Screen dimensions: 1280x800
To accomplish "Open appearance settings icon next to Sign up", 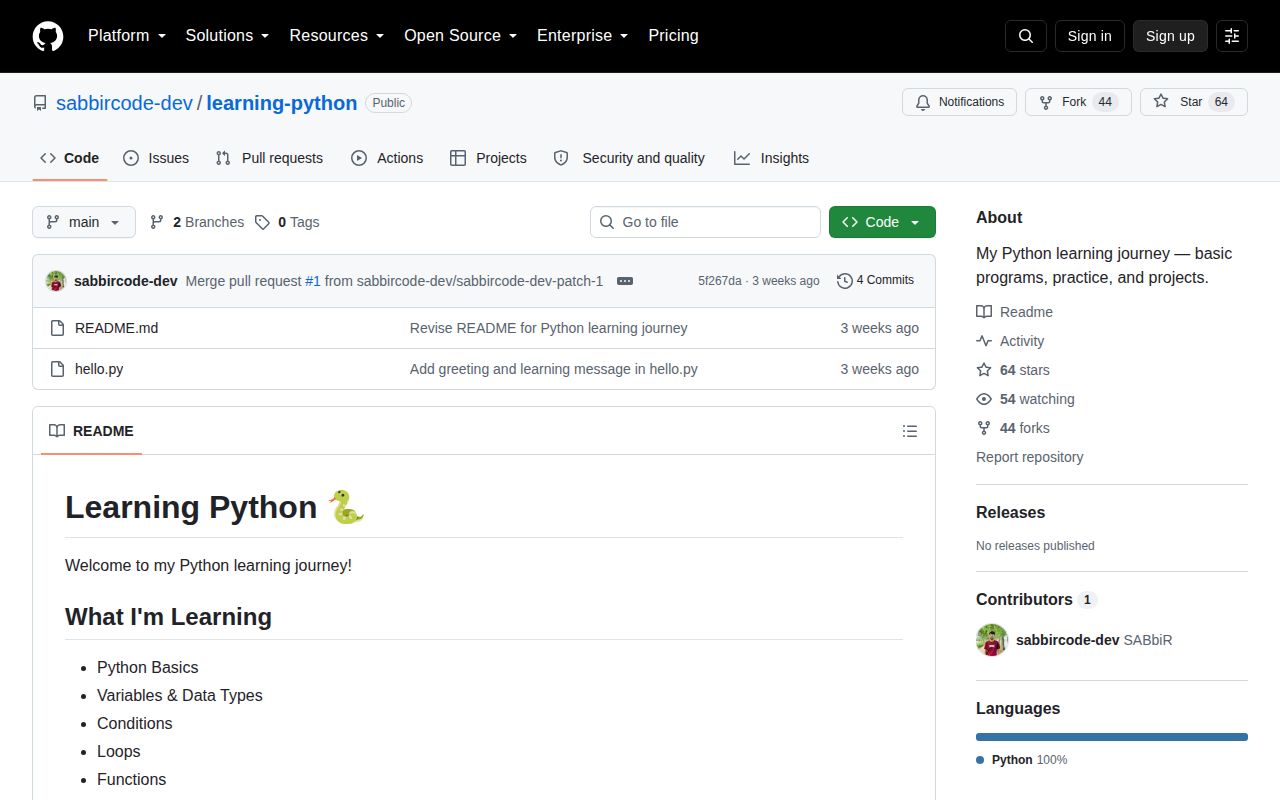I will coord(1232,36).
